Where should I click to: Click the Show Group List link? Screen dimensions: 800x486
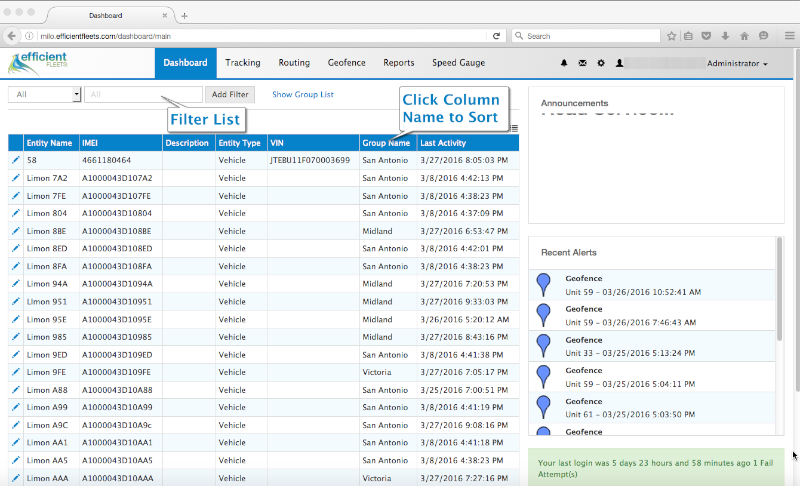[303, 94]
